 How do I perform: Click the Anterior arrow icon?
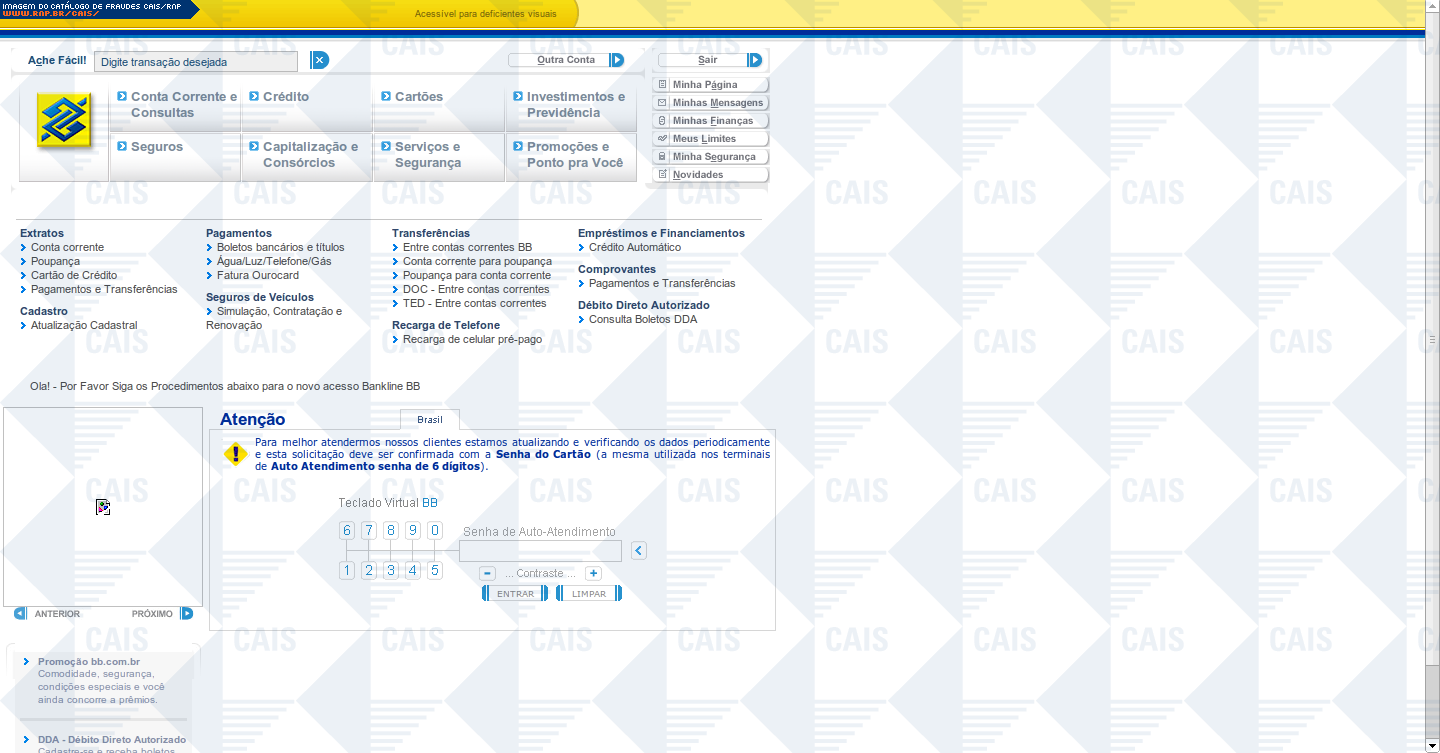[20, 613]
